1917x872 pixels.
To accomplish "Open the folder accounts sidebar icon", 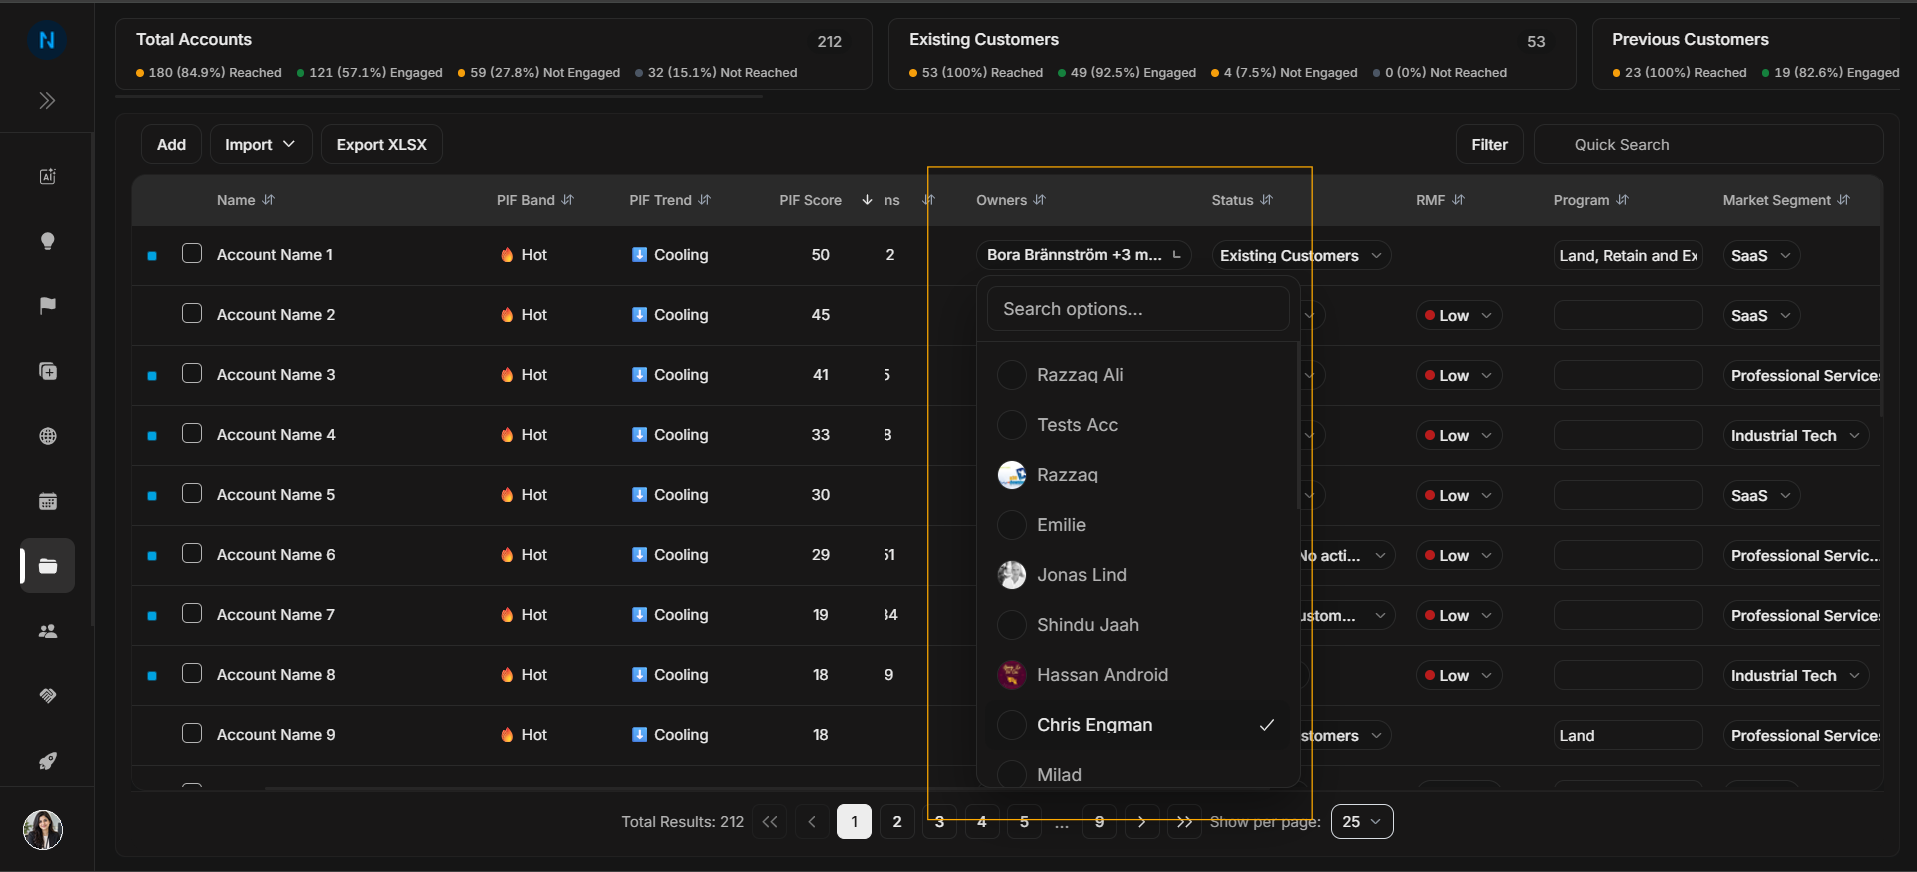I will point(47,566).
